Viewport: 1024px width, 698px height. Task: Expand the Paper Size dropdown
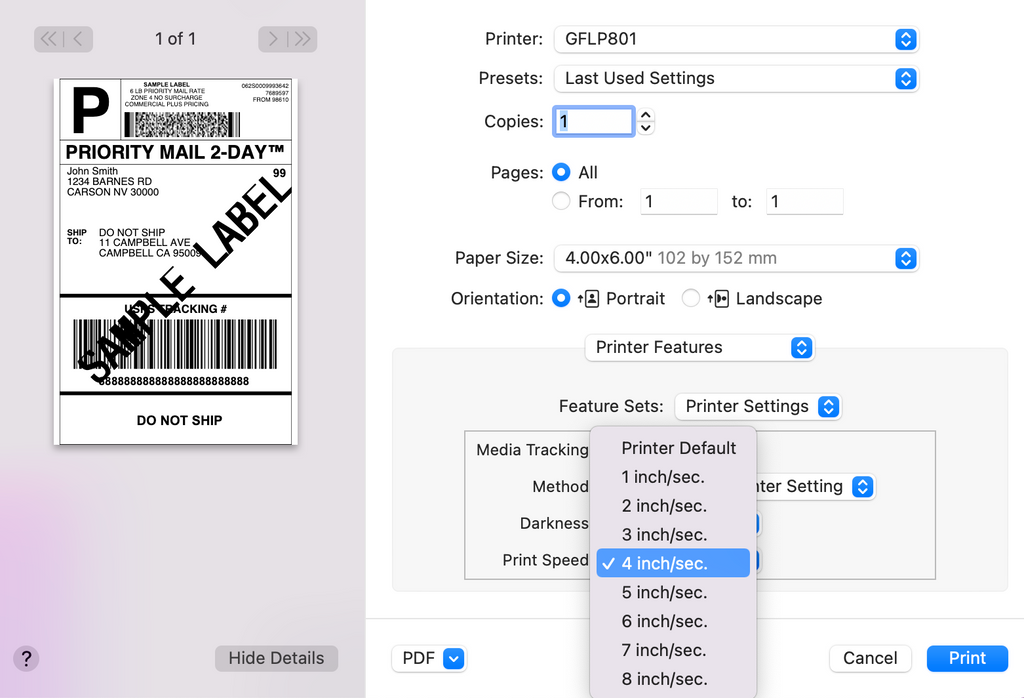[735, 258]
